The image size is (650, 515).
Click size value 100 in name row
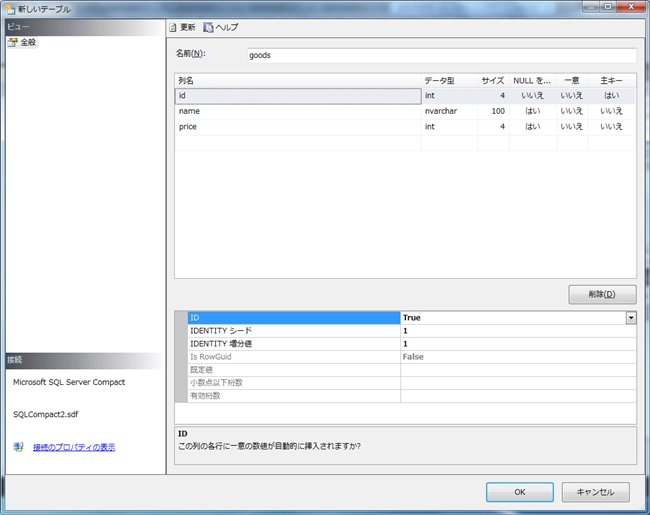[x=493, y=111]
